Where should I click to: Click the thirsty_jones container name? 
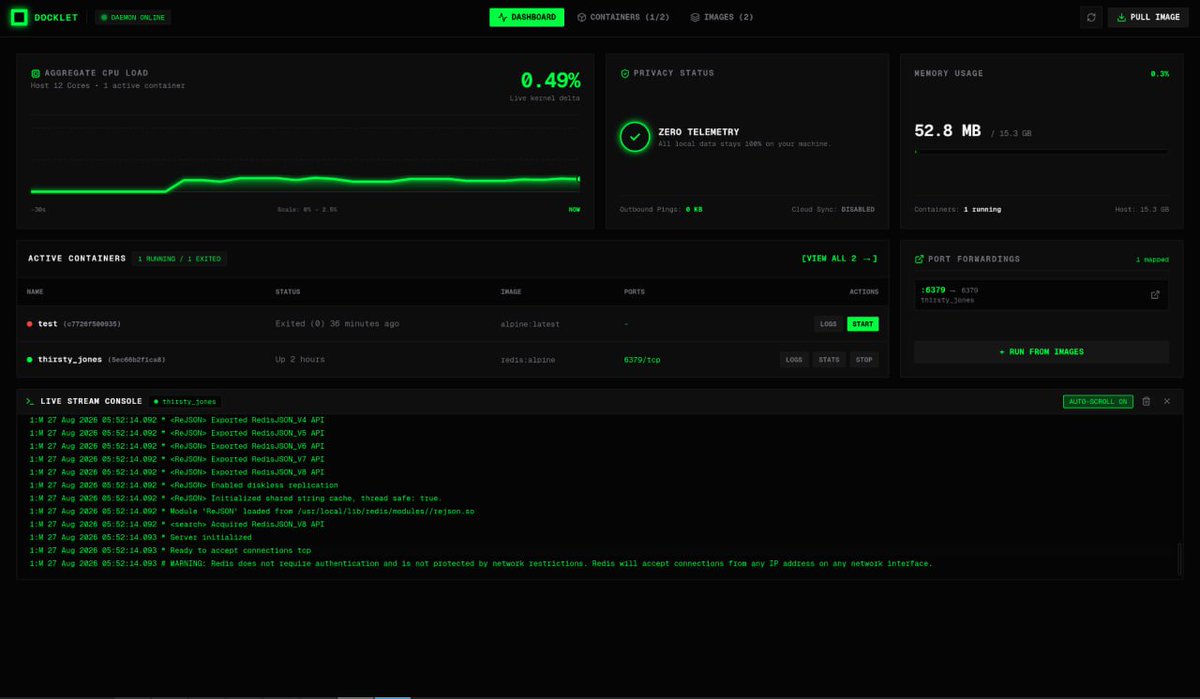click(70, 359)
